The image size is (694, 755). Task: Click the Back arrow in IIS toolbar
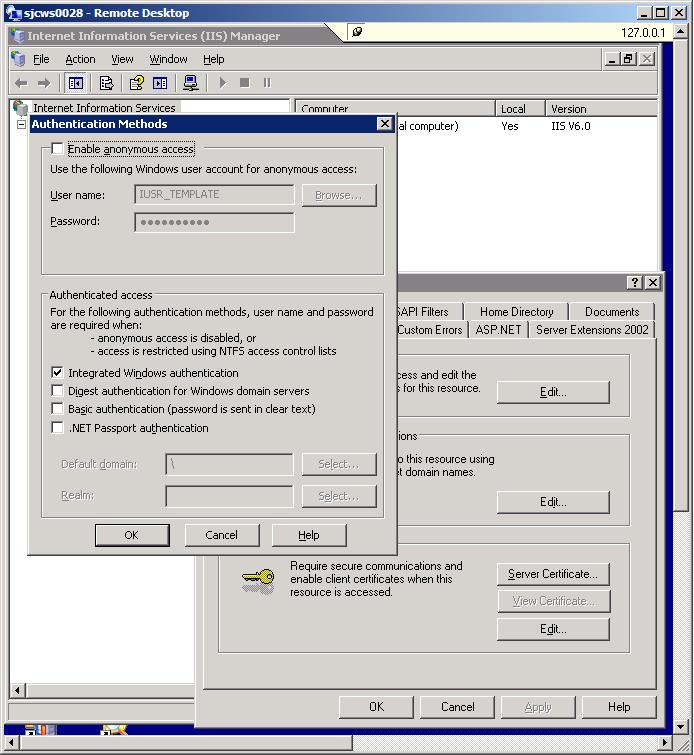[x=20, y=83]
